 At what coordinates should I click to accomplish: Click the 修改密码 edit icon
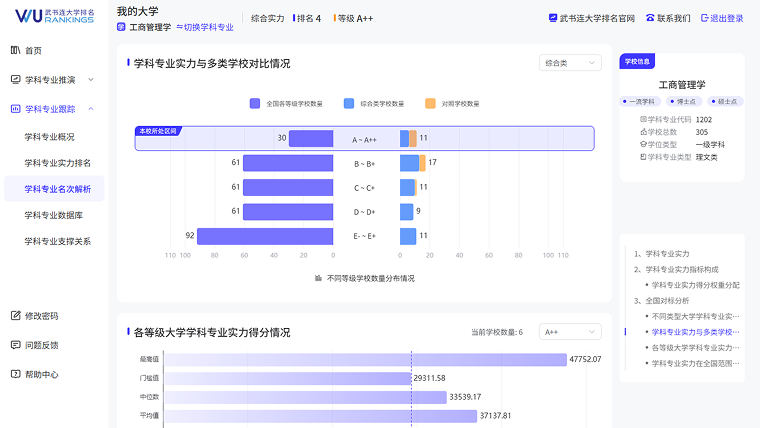[16, 316]
